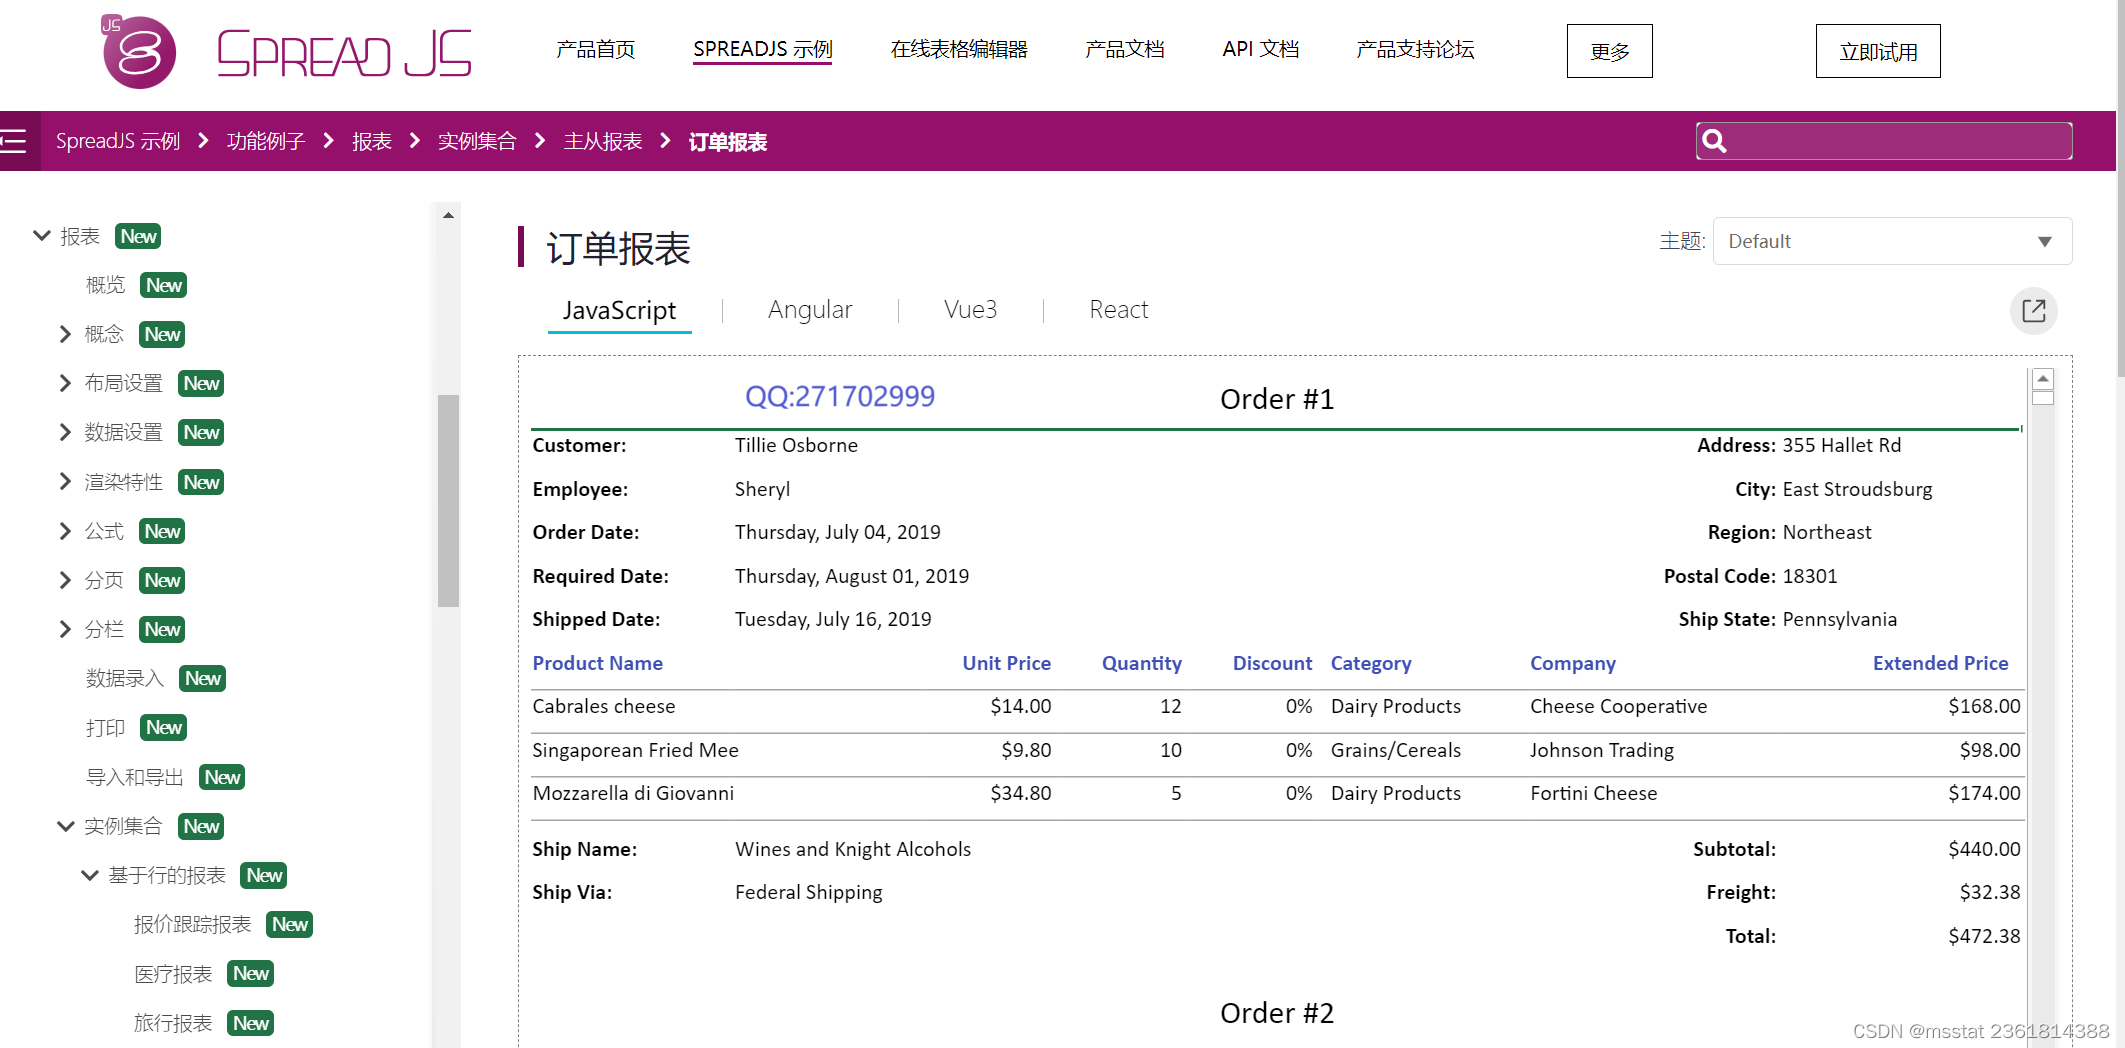Open 医疗报表 in the sidebar
The height and width of the screenshot is (1048, 2125).
tap(173, 973)
